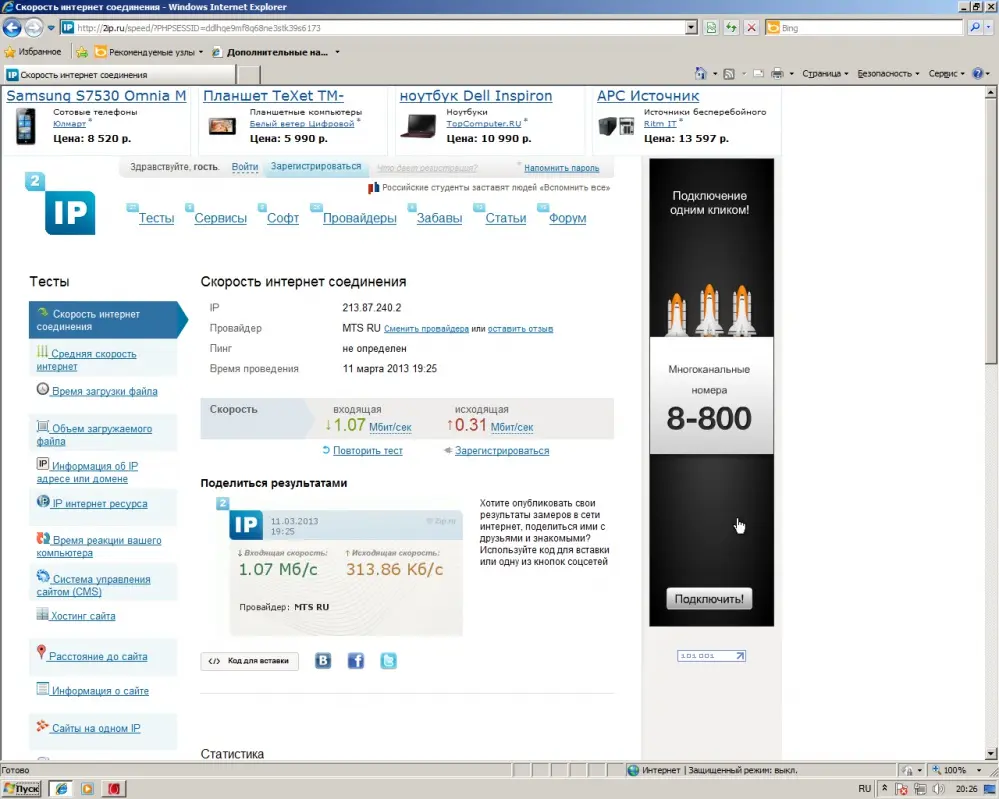This screenshot has width=999, height=799.
Task: Click the Home icon in command bar
Action: (x=701, y=74)
